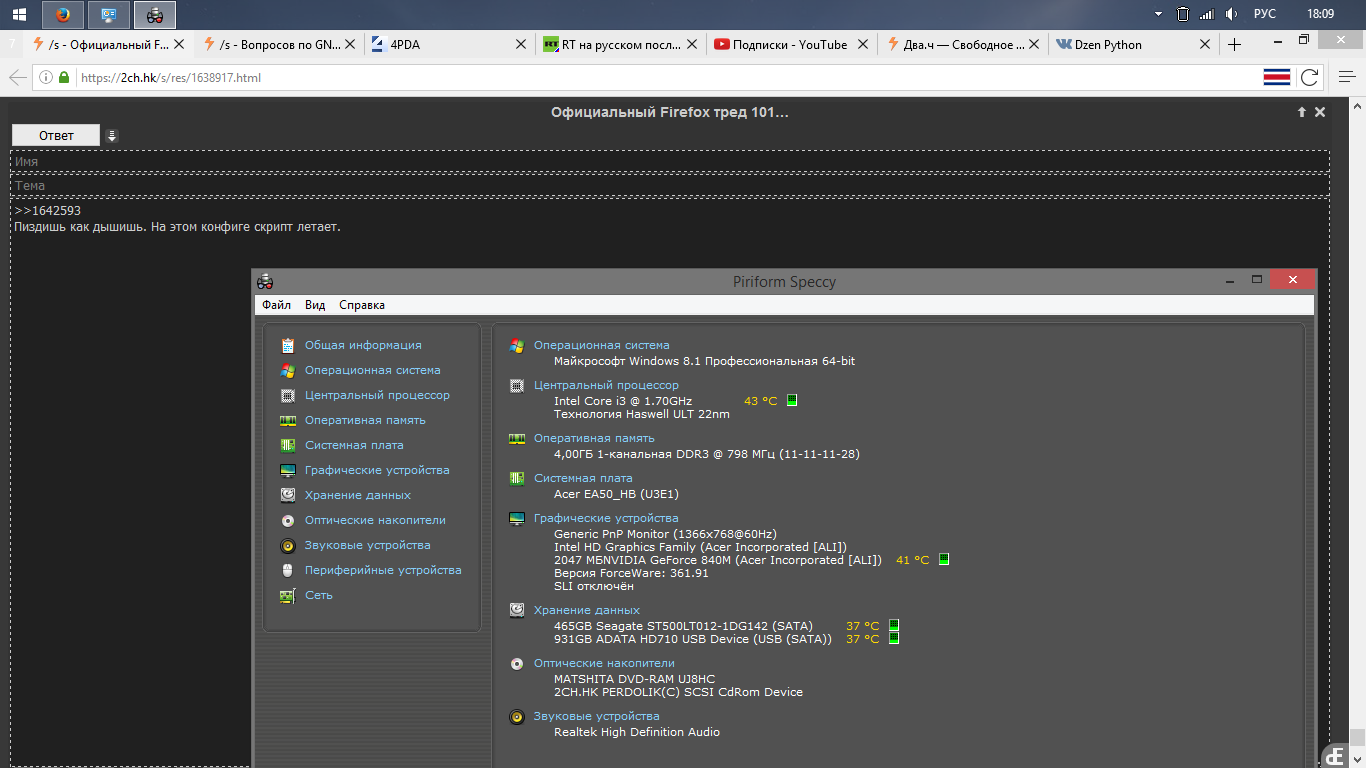
Task: Switch to the Вопросов по GN tab
Action: [278, 44]
